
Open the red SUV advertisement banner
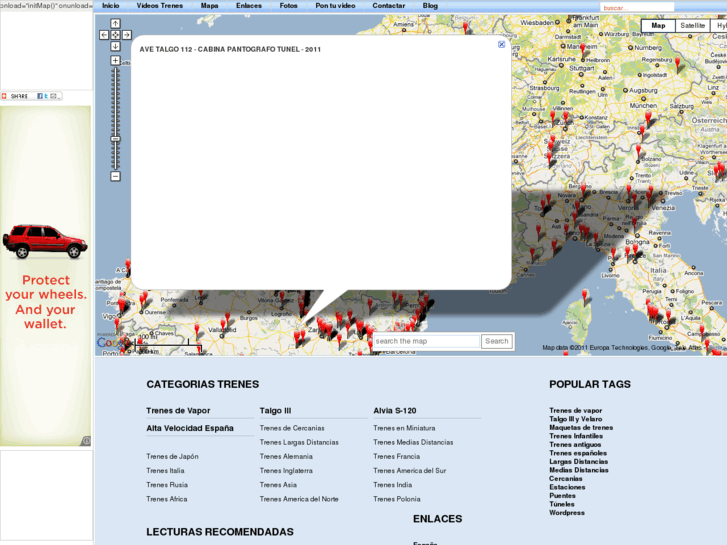[x=45, y=276]
